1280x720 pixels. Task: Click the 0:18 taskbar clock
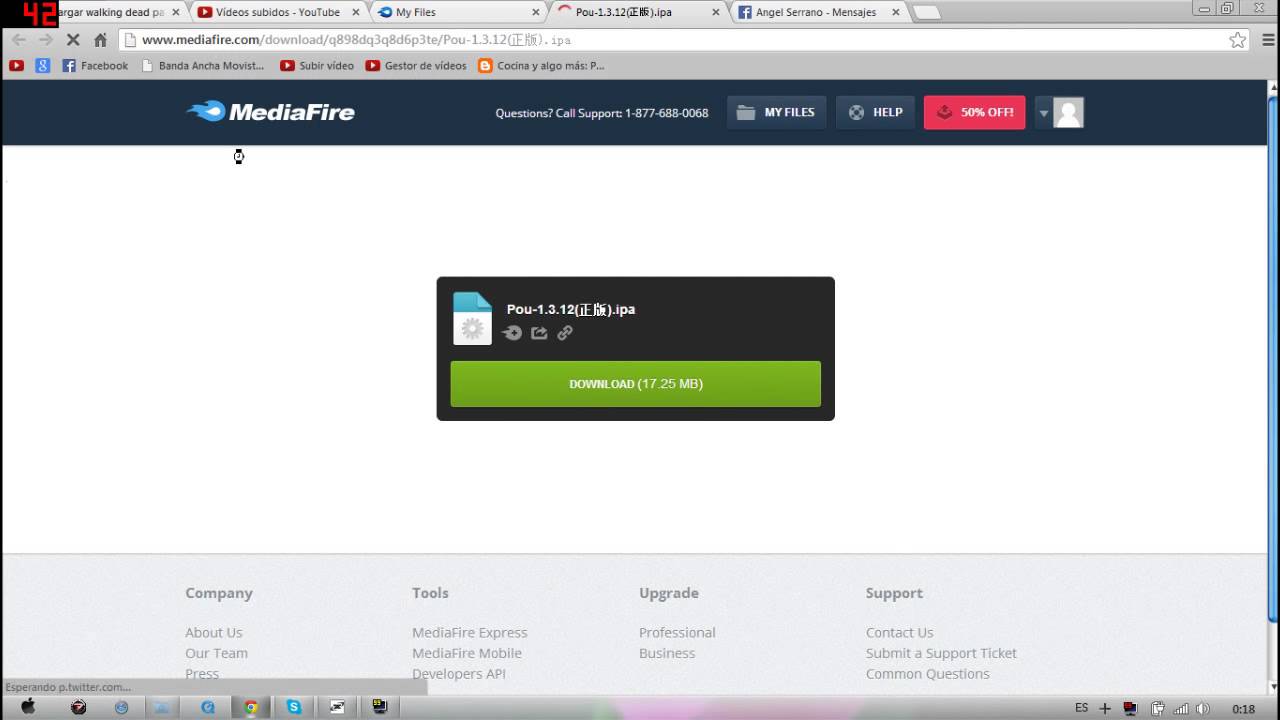[x=1244, y=709]
